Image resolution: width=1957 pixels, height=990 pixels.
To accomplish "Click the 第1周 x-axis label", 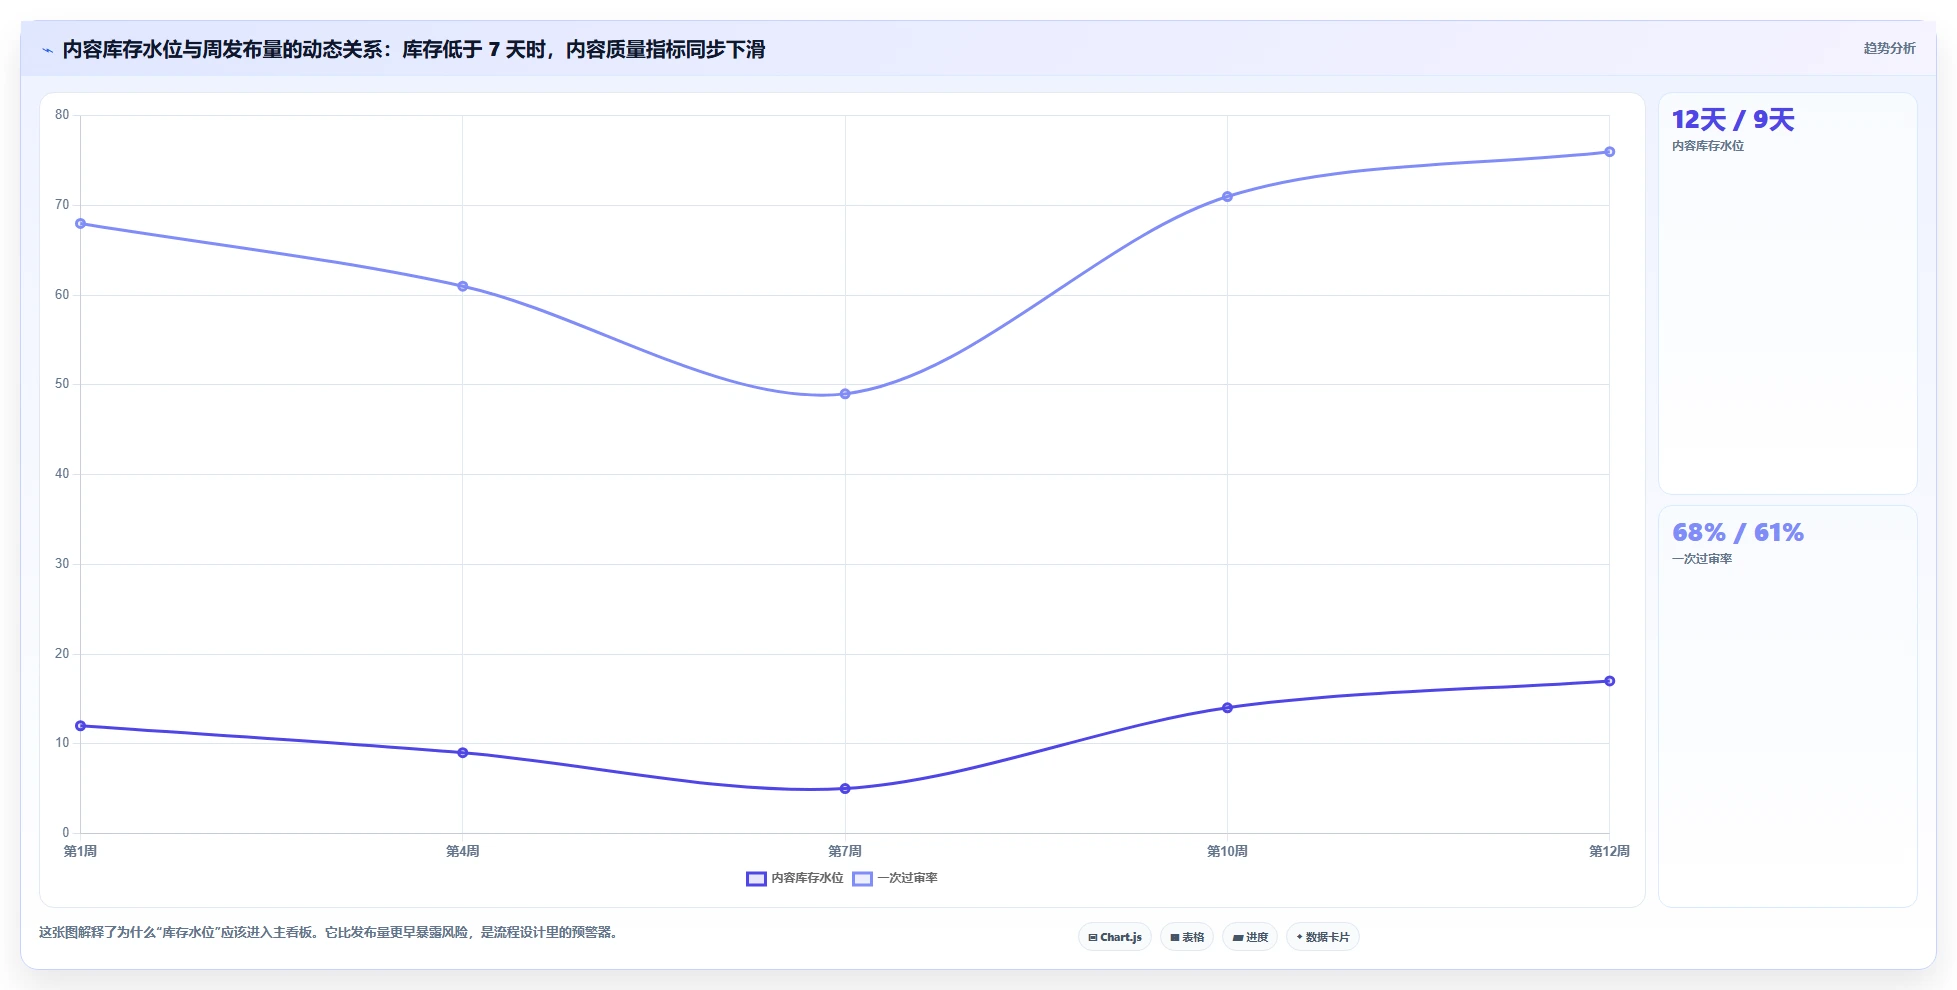I will tap(81, 851).
